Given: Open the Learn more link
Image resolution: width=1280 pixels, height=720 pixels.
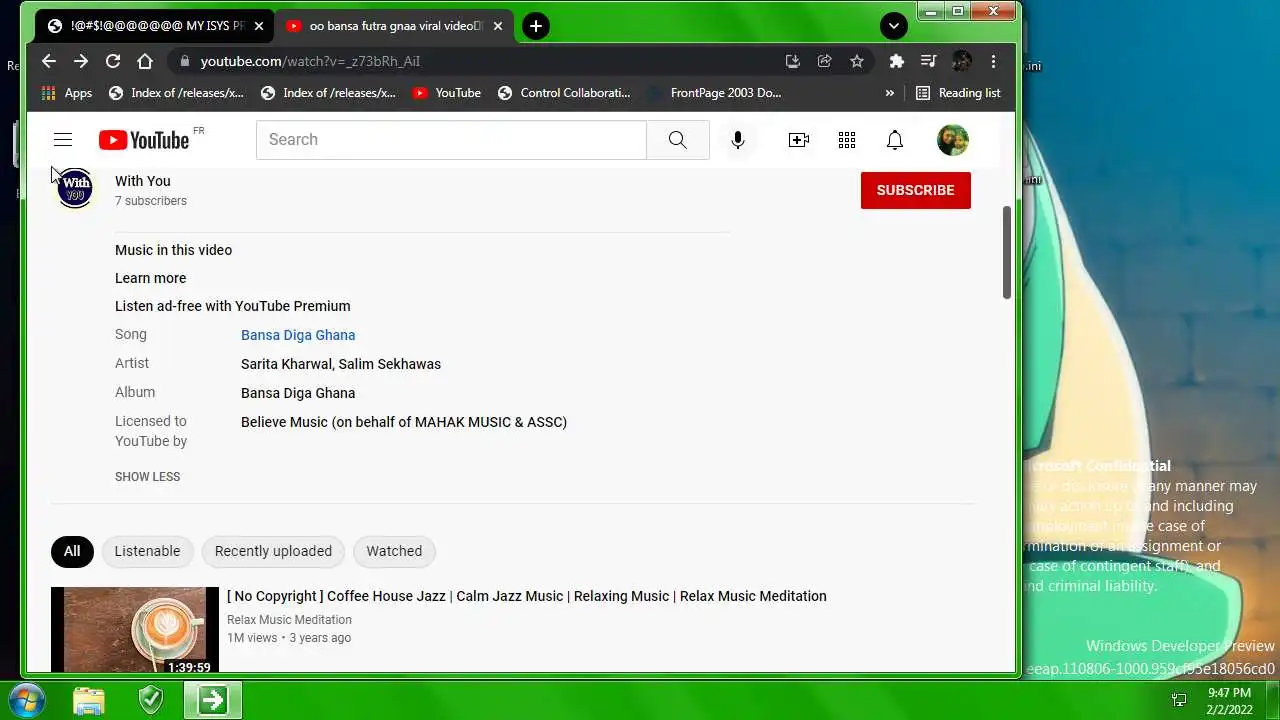Looking at the screenshot, I should [151, 278].
